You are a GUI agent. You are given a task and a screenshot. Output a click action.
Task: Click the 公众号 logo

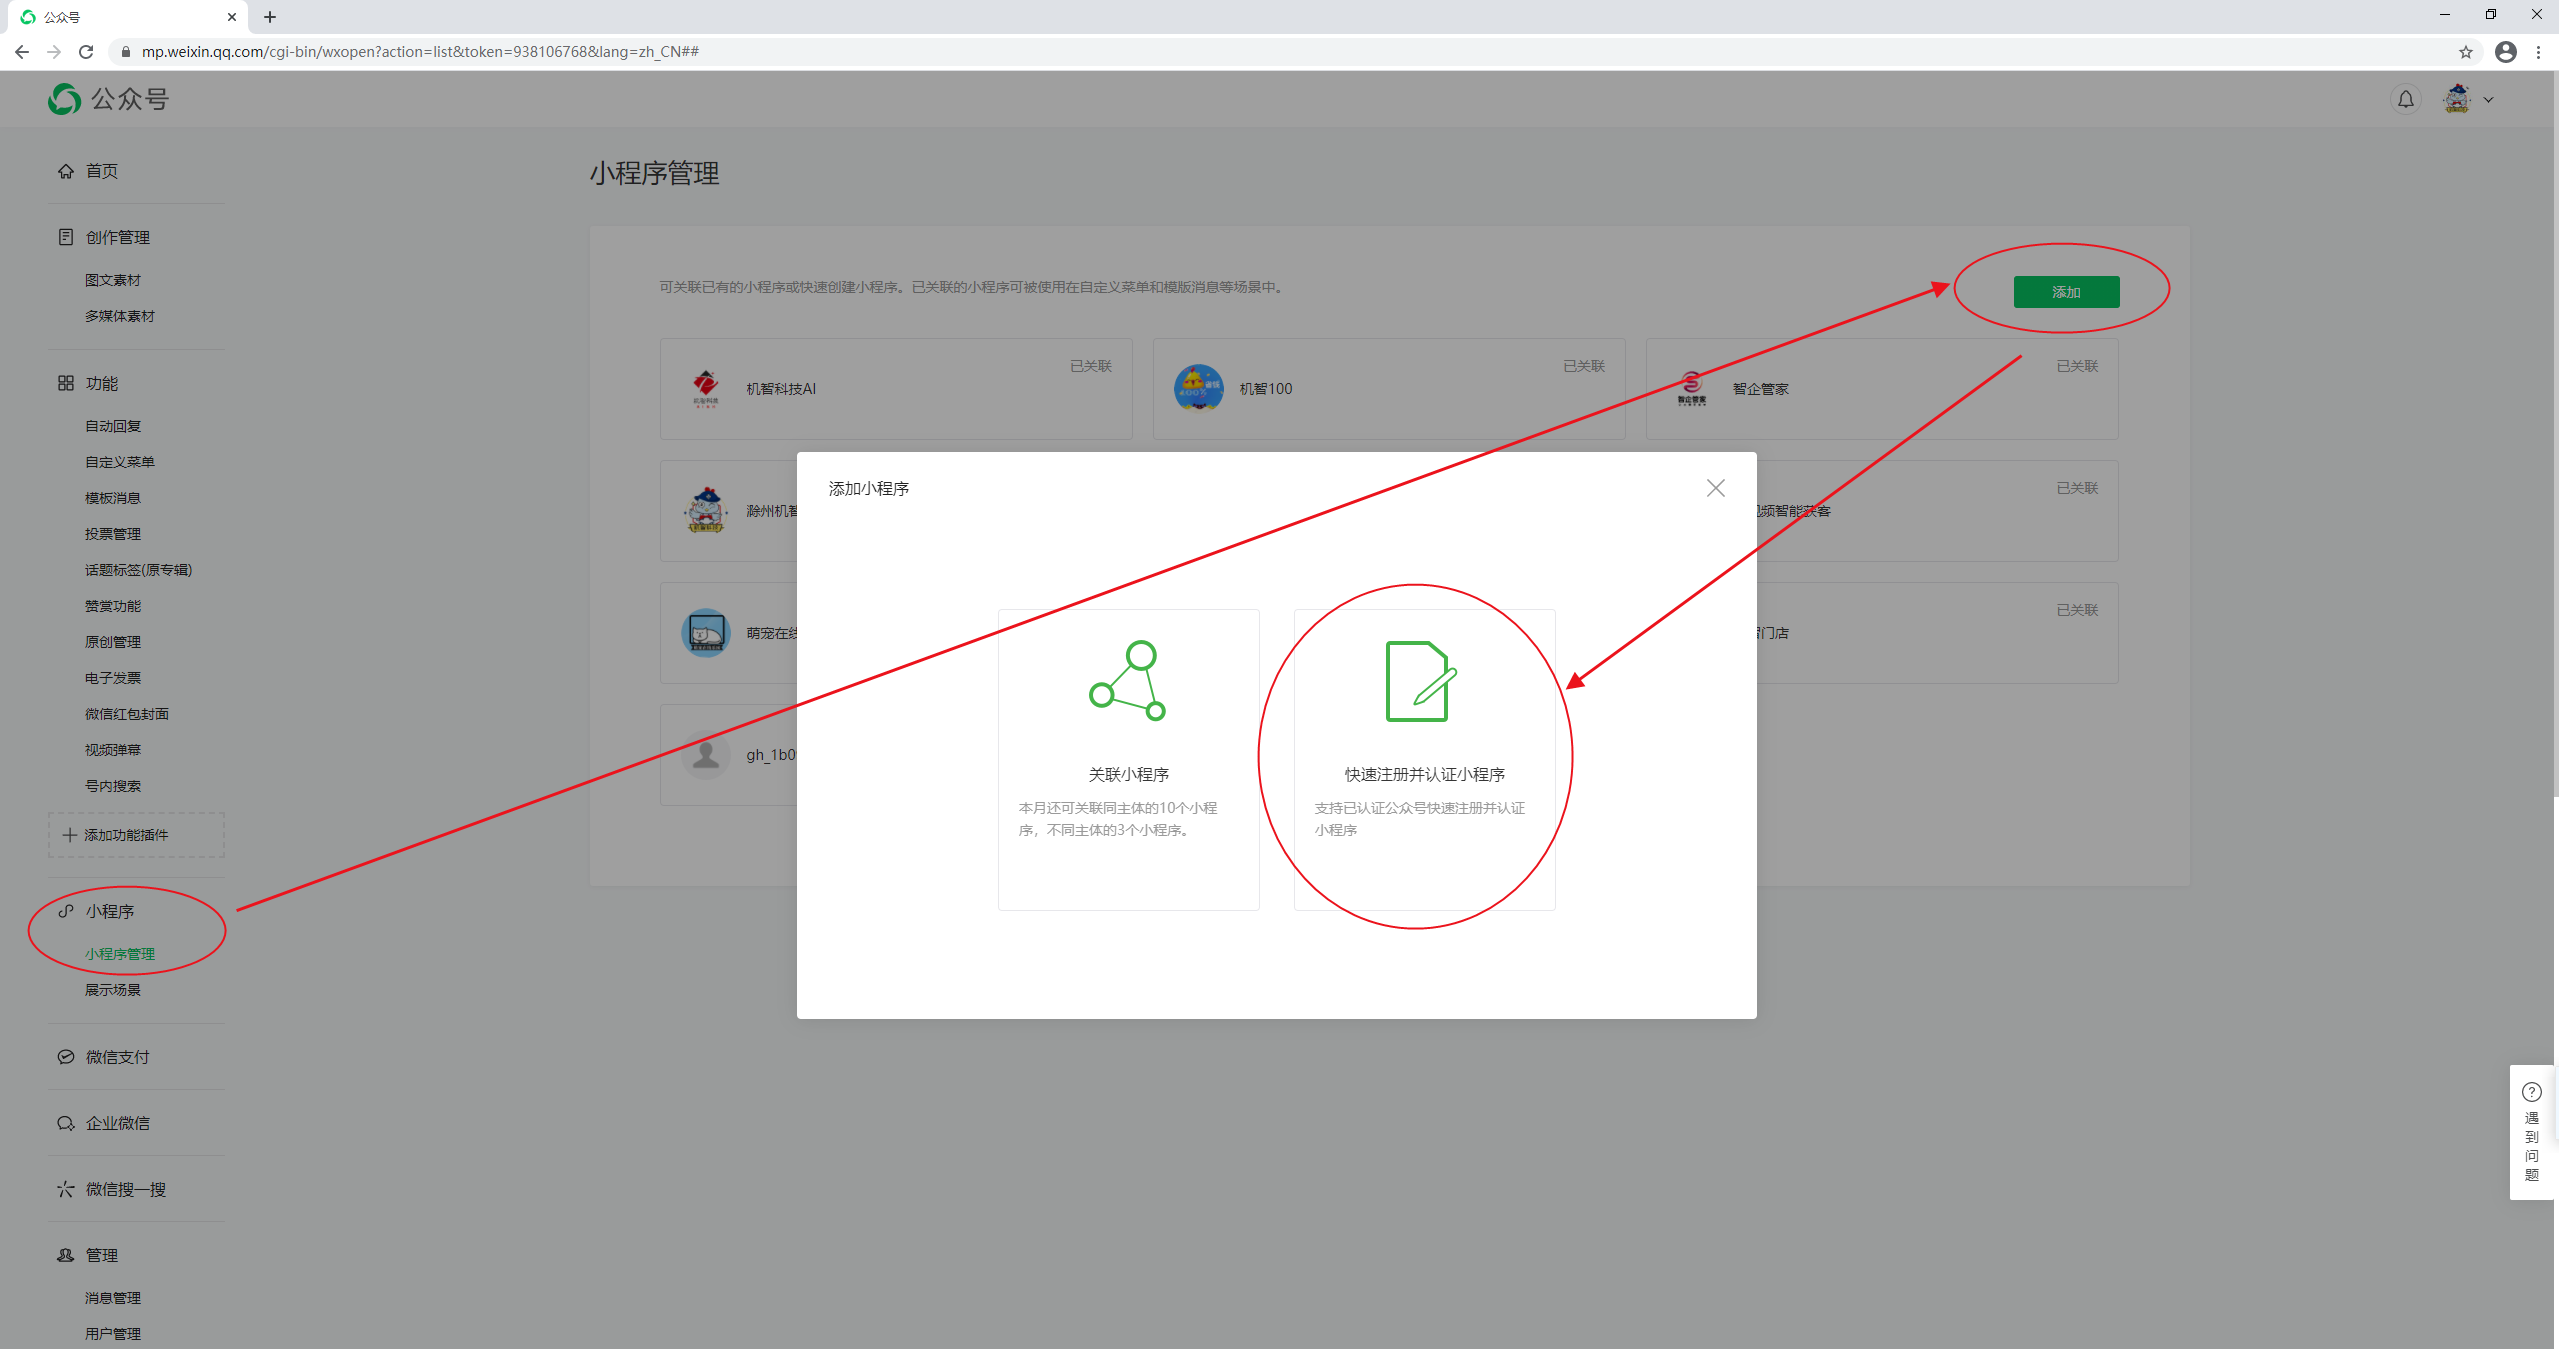108,99
